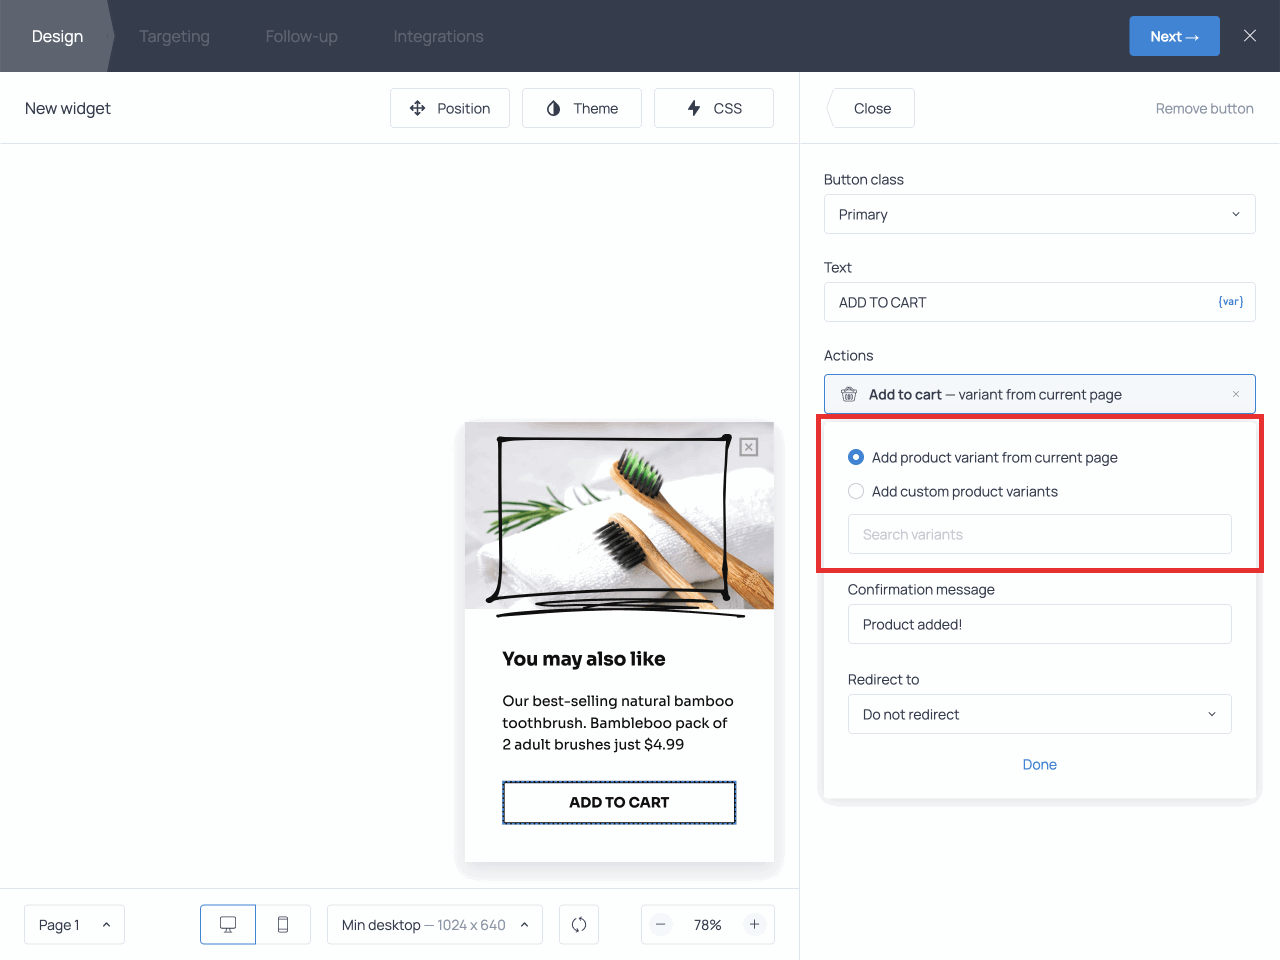Remove the Add to cart action
This screenshot has width=1280, height=960.
[x=1236, y=394]
